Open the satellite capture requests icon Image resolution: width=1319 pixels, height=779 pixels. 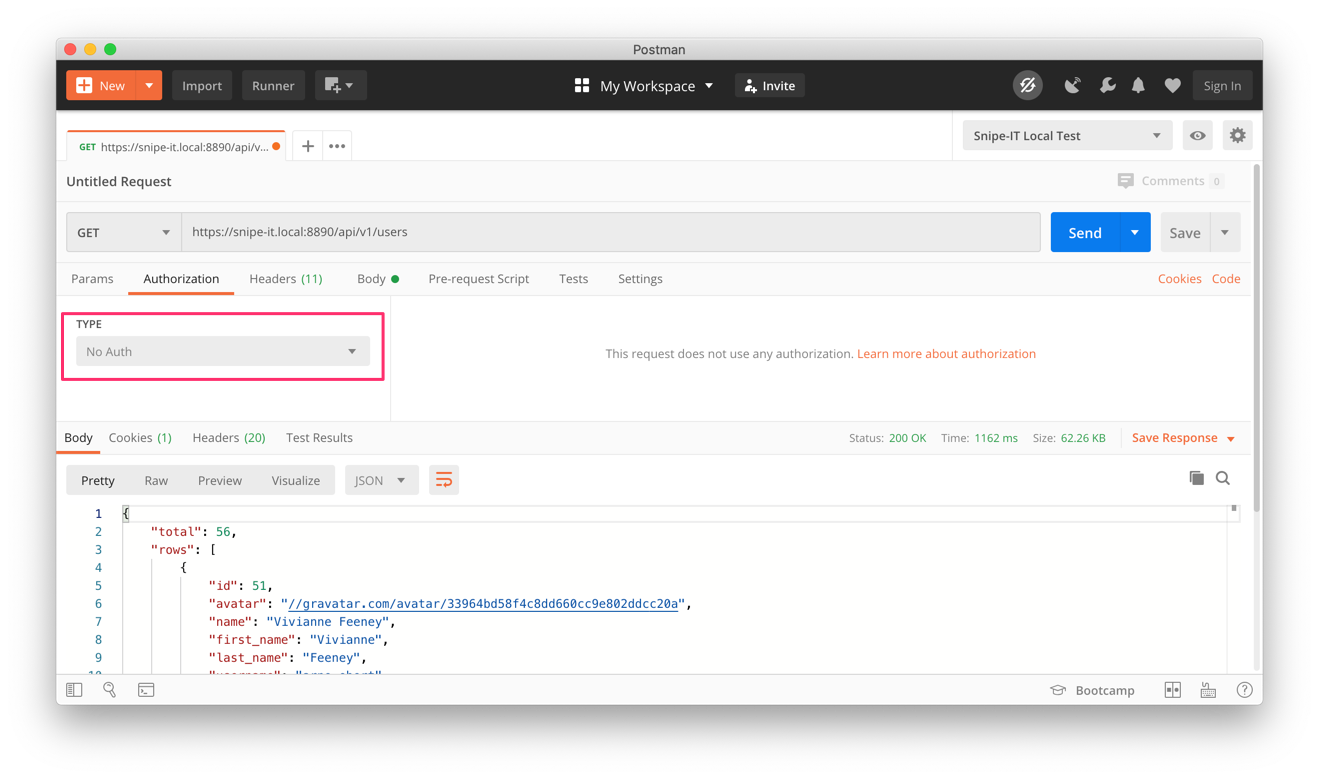pos(1072,86)
